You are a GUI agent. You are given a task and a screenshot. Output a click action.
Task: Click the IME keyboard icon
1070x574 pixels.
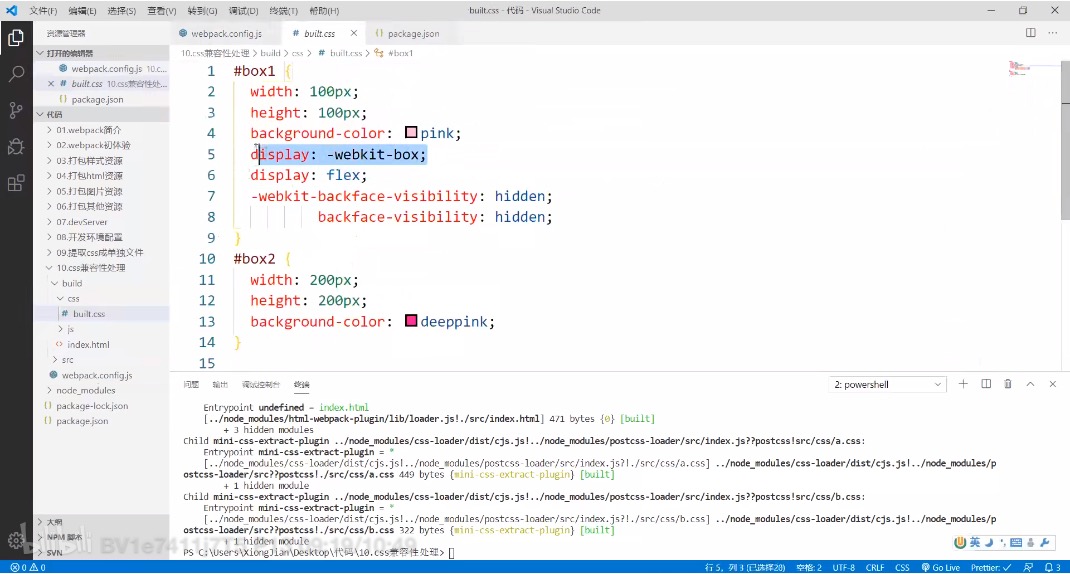click(1016, 543)
